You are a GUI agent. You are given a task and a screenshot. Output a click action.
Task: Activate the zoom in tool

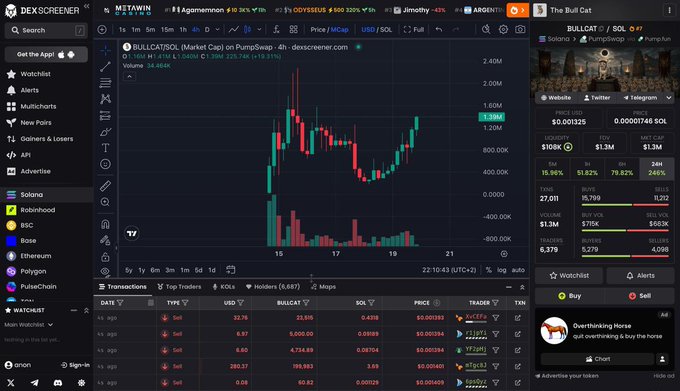pyautogui.click(x=105, y=202)
